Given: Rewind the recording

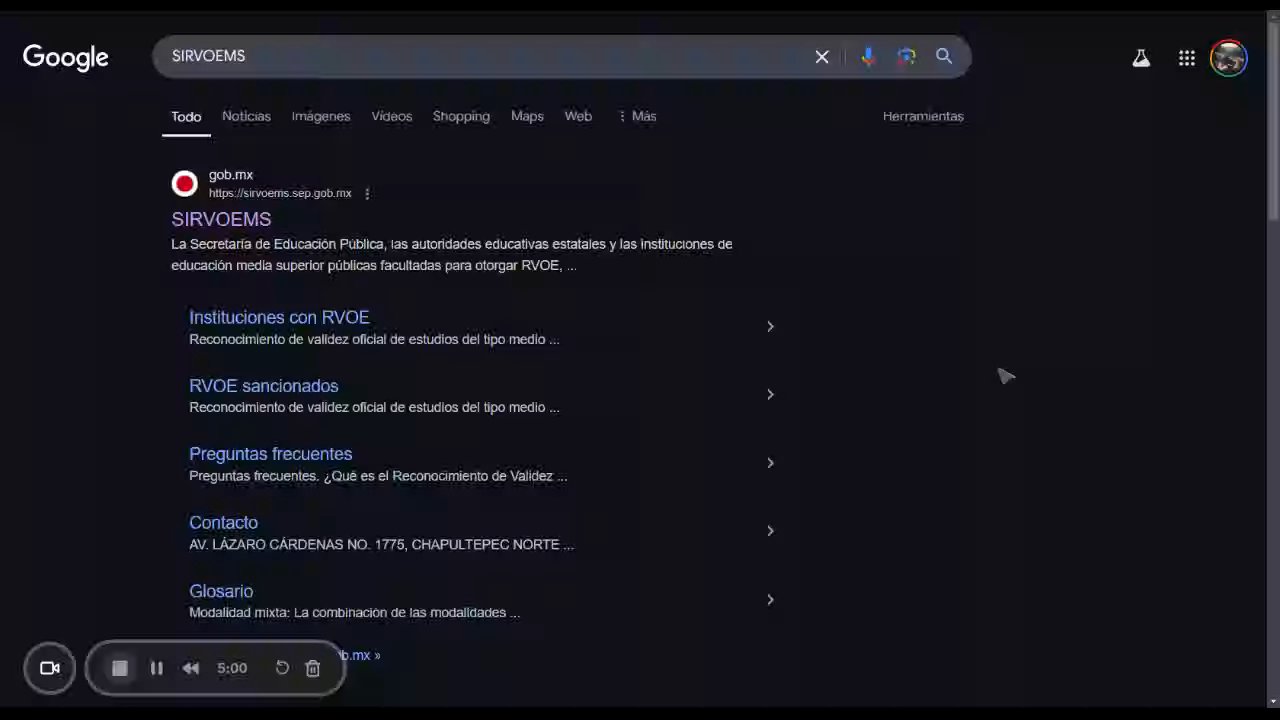Looking at the screenshot, I should (x=191, y=668).
